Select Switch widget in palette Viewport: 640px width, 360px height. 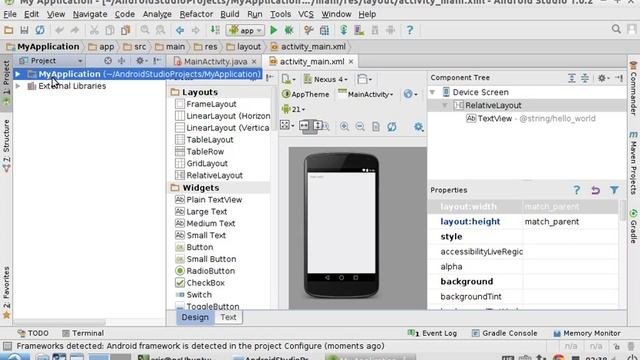tap(199, 295)
